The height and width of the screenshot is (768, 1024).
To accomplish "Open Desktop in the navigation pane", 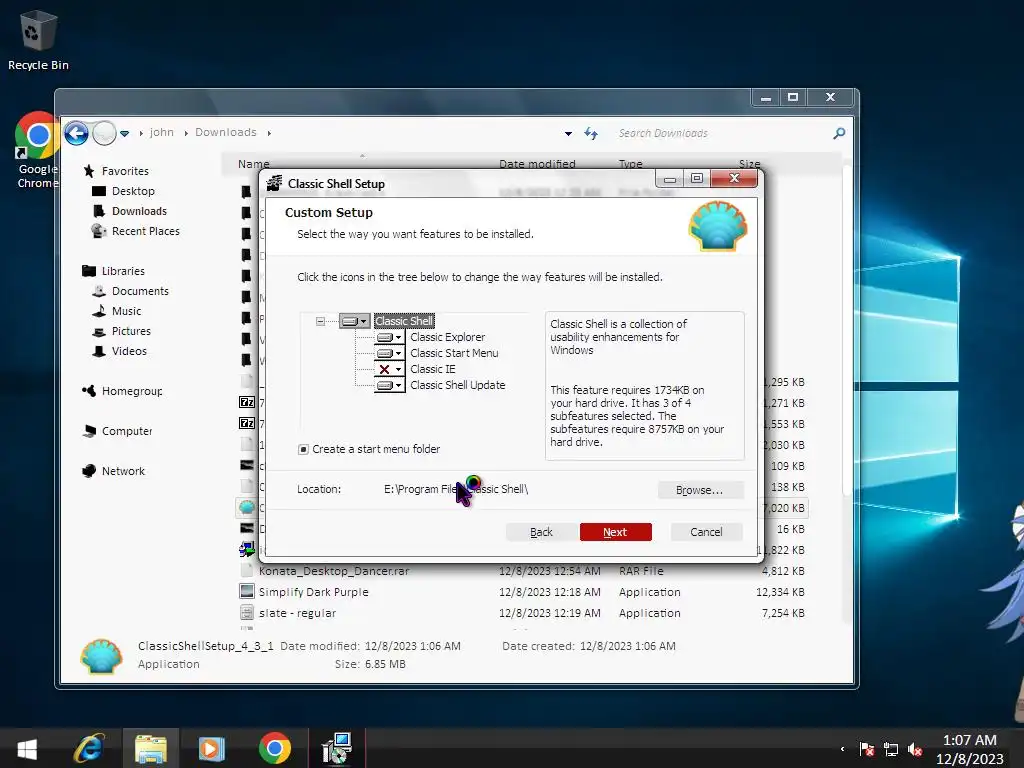I will click(x=133, y=191).
